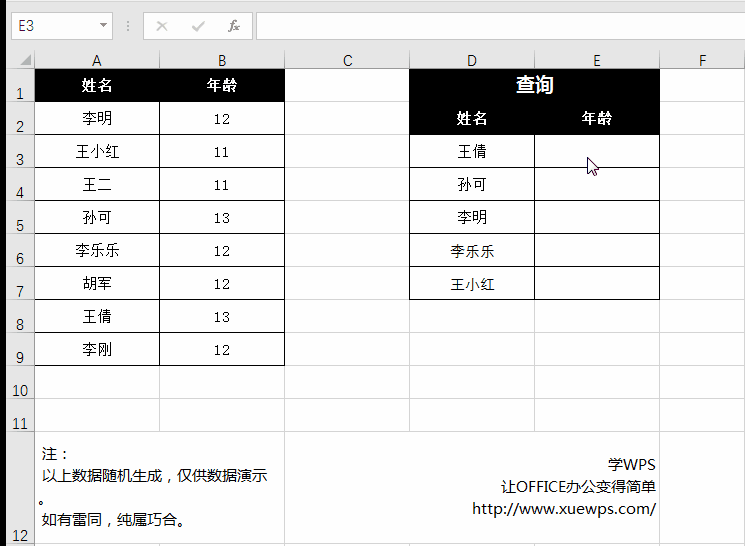This screenshot has height=546, width=745.
Task: Select empty age cell E5 beside query 李明
Action: pyautogui.click(x=597, y=217)
